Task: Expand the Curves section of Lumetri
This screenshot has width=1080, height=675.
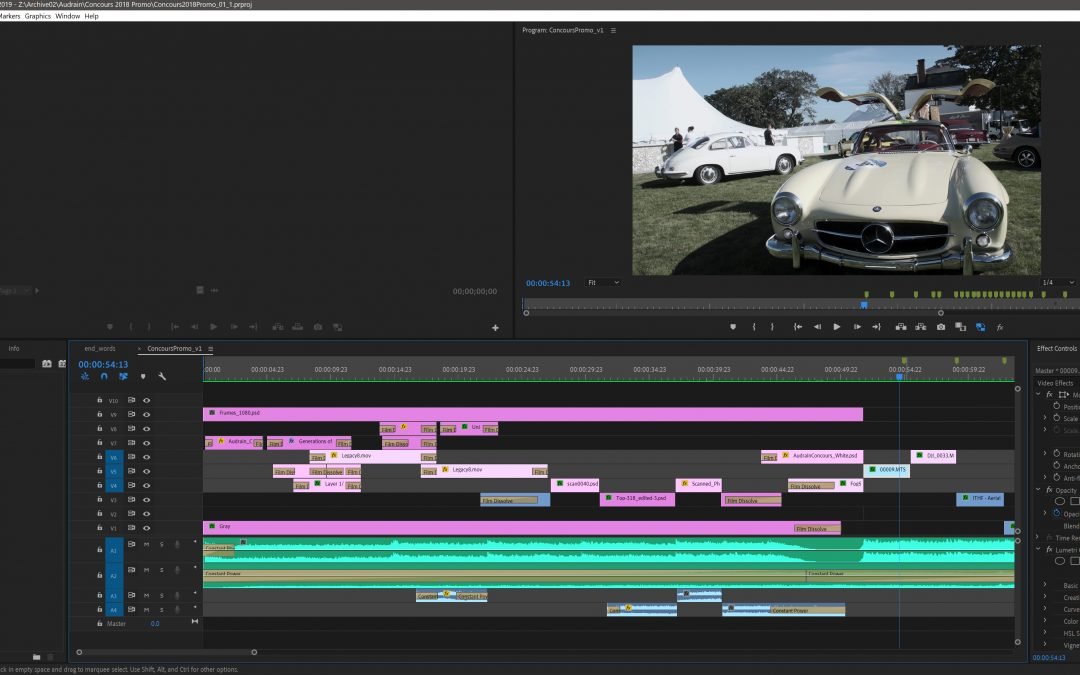Action: pyautogui.click(x=1045, y=609)
